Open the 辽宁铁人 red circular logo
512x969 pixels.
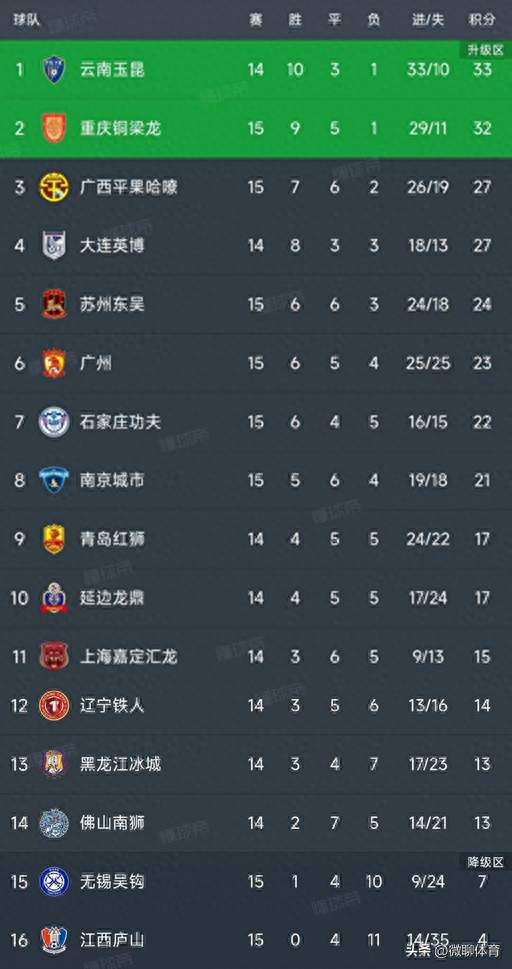54,705
